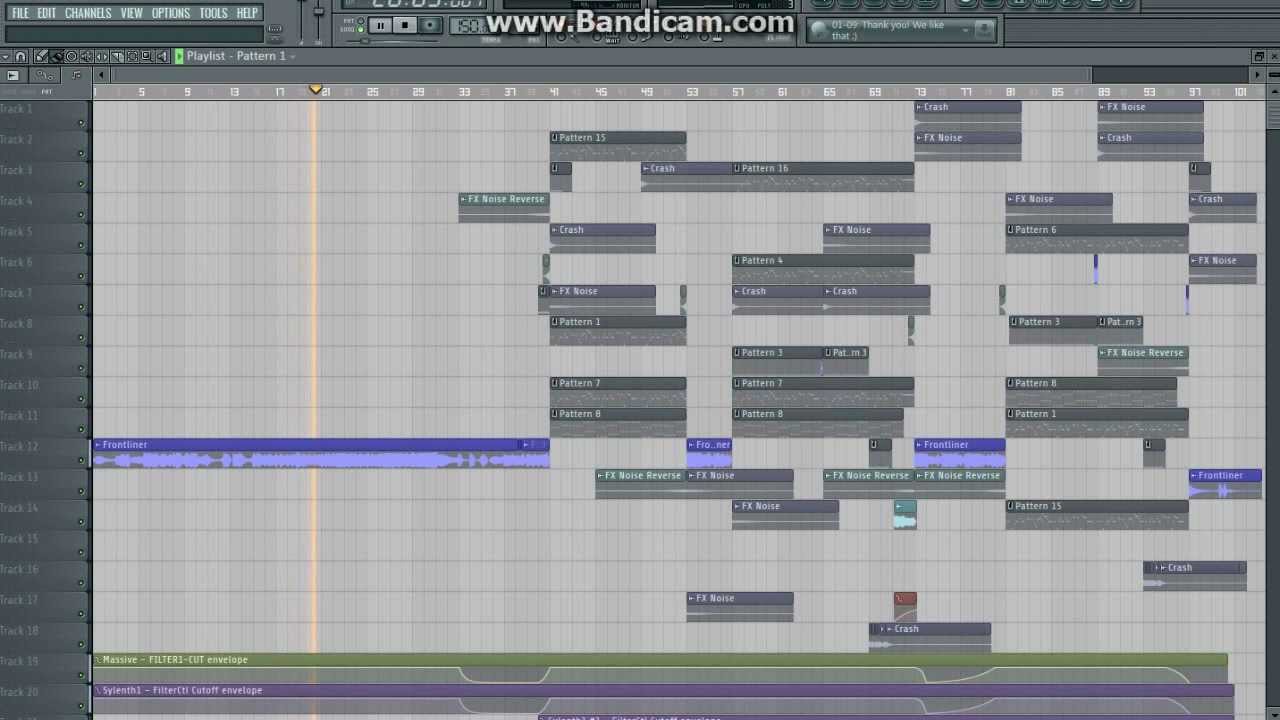Open the Playlist - Pattern 1 dropdown
The image size is (1280, 720).
click(x=240, y=56)
